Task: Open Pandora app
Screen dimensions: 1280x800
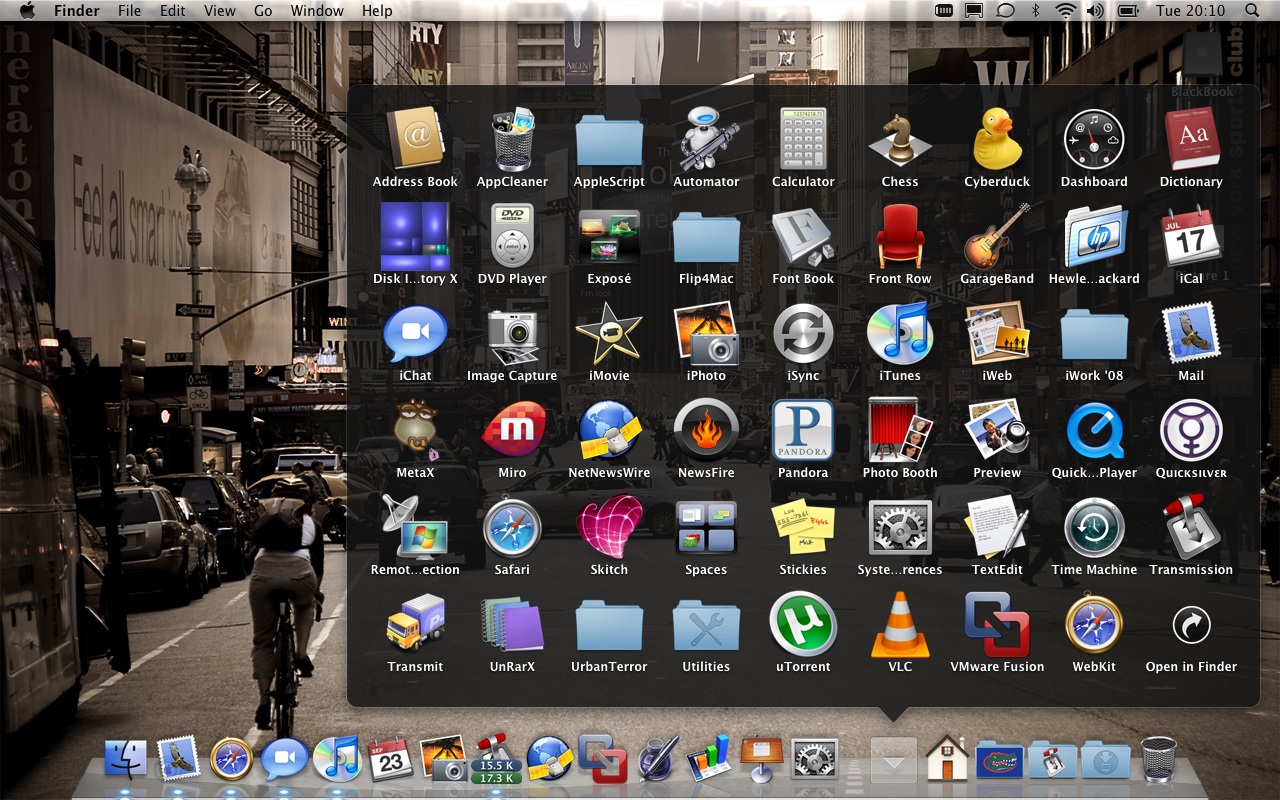Action: pos(803,429)
